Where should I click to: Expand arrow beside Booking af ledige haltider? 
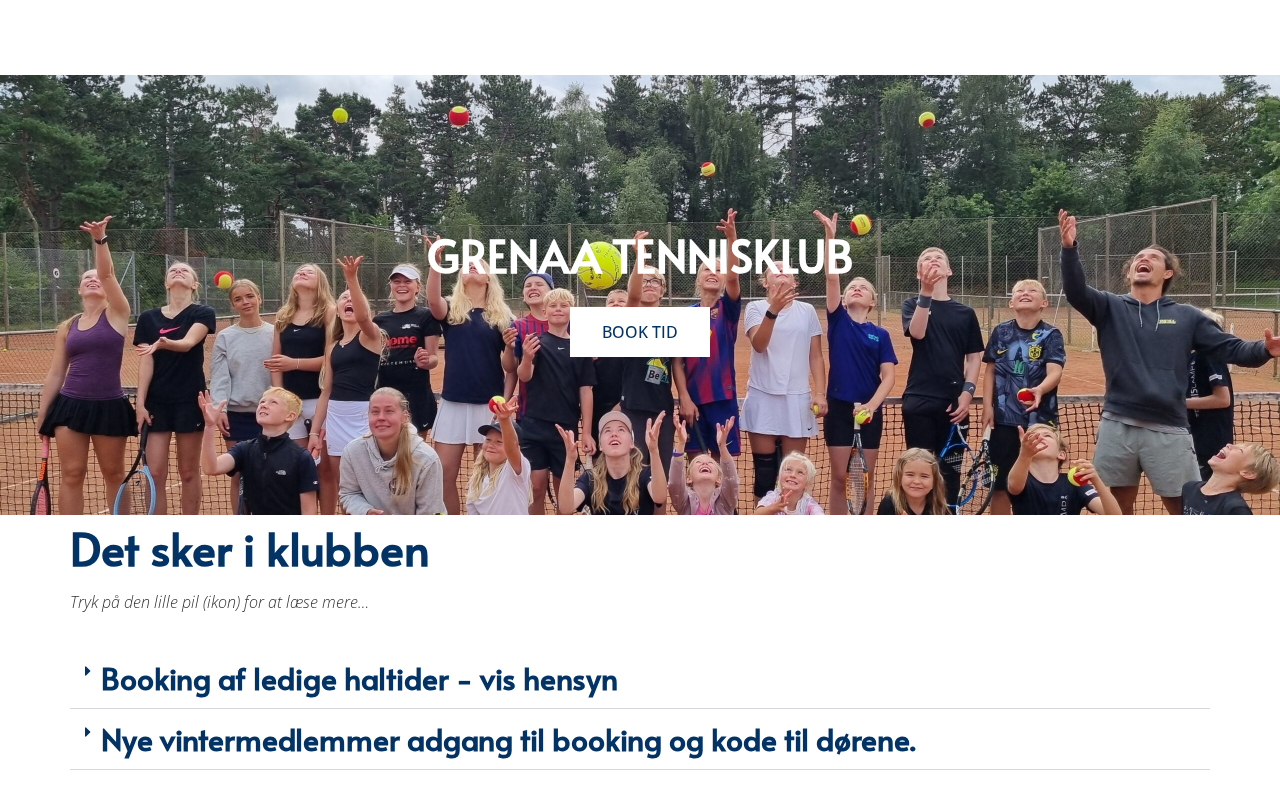tap(87, 670)
